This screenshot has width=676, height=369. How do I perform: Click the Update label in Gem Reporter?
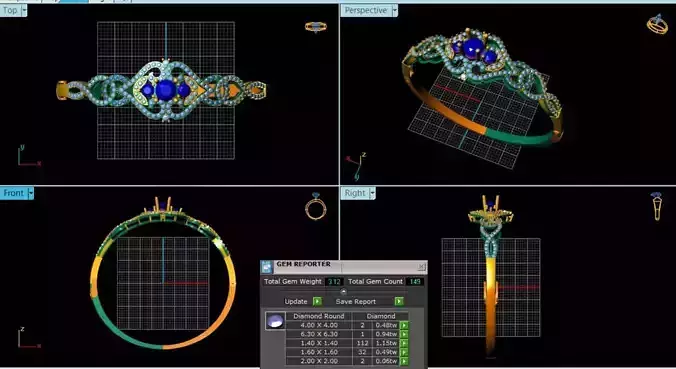296,301
